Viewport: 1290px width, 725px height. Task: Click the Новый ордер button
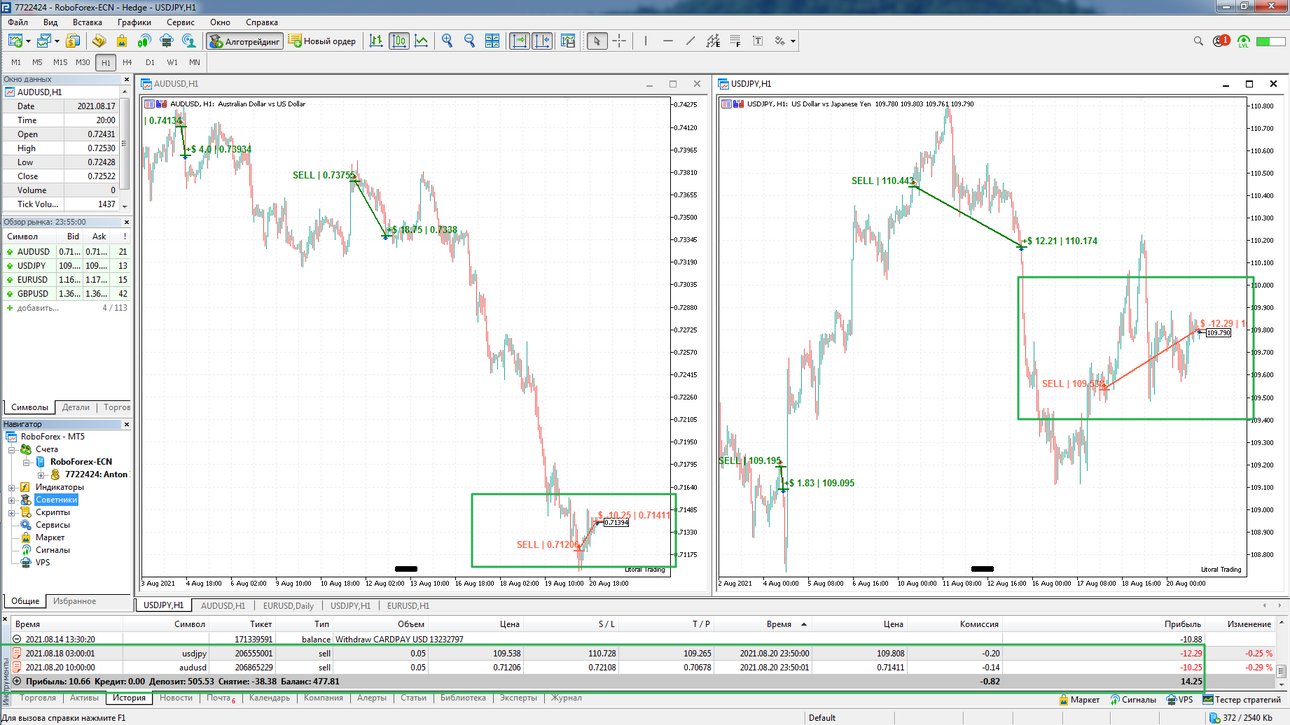coord(322,41)
